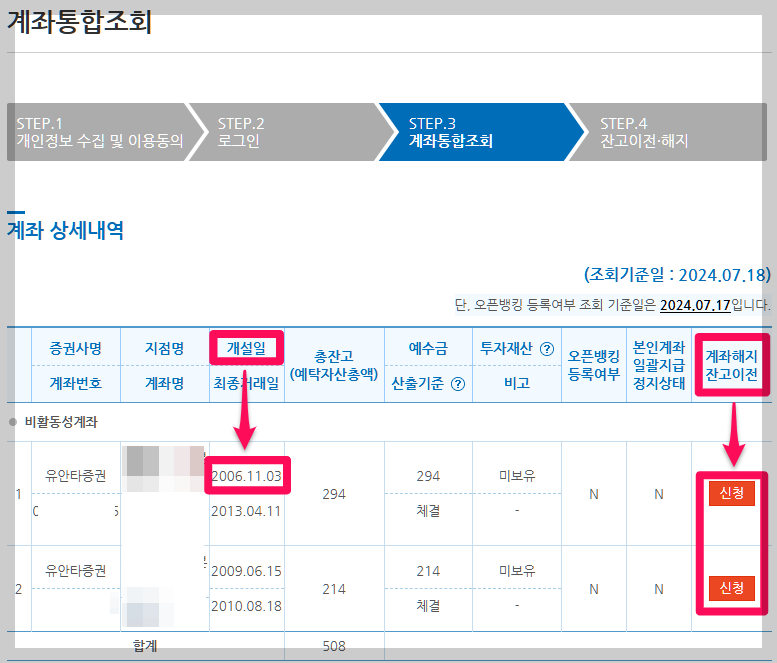
Task: Click the 예수금 column header
Action: click(428, 348)
